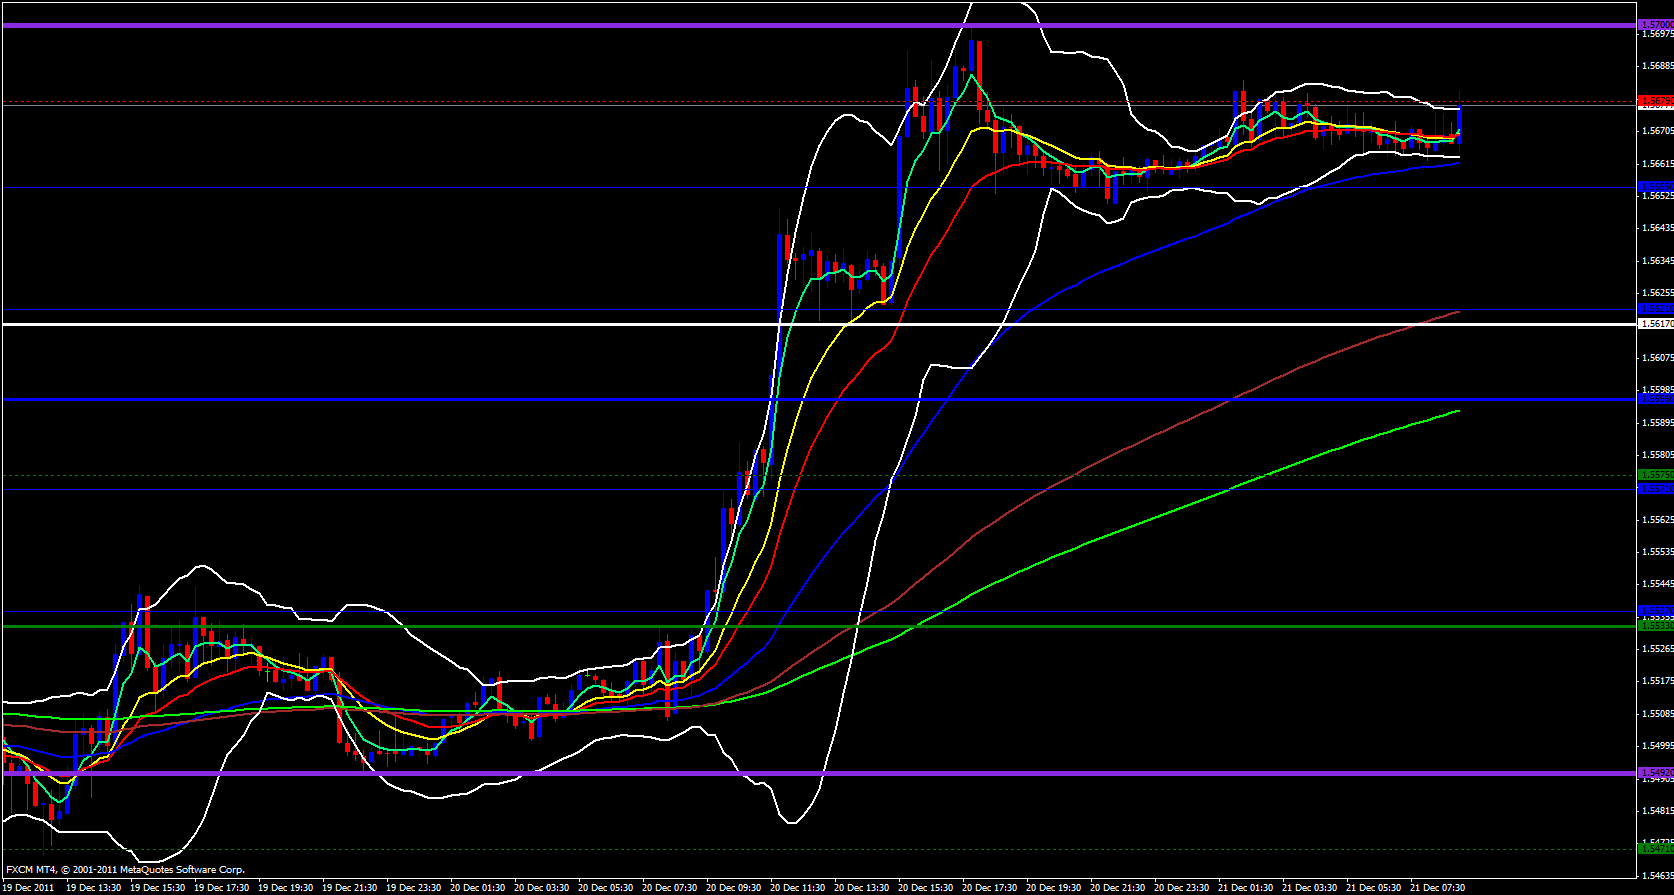
Task: Click the FXCM MT4 MetaQuotes copyright text
Action: click(x=125, y=870)
